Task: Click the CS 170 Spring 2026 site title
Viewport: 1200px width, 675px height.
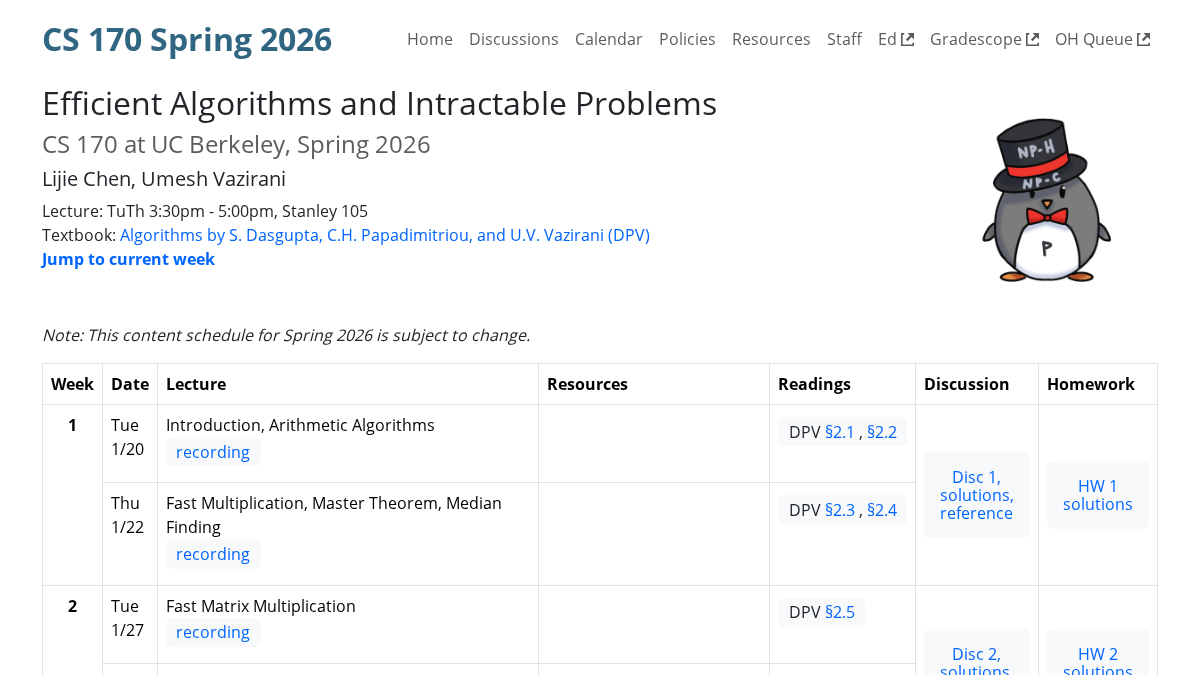Action: point(187,39)
